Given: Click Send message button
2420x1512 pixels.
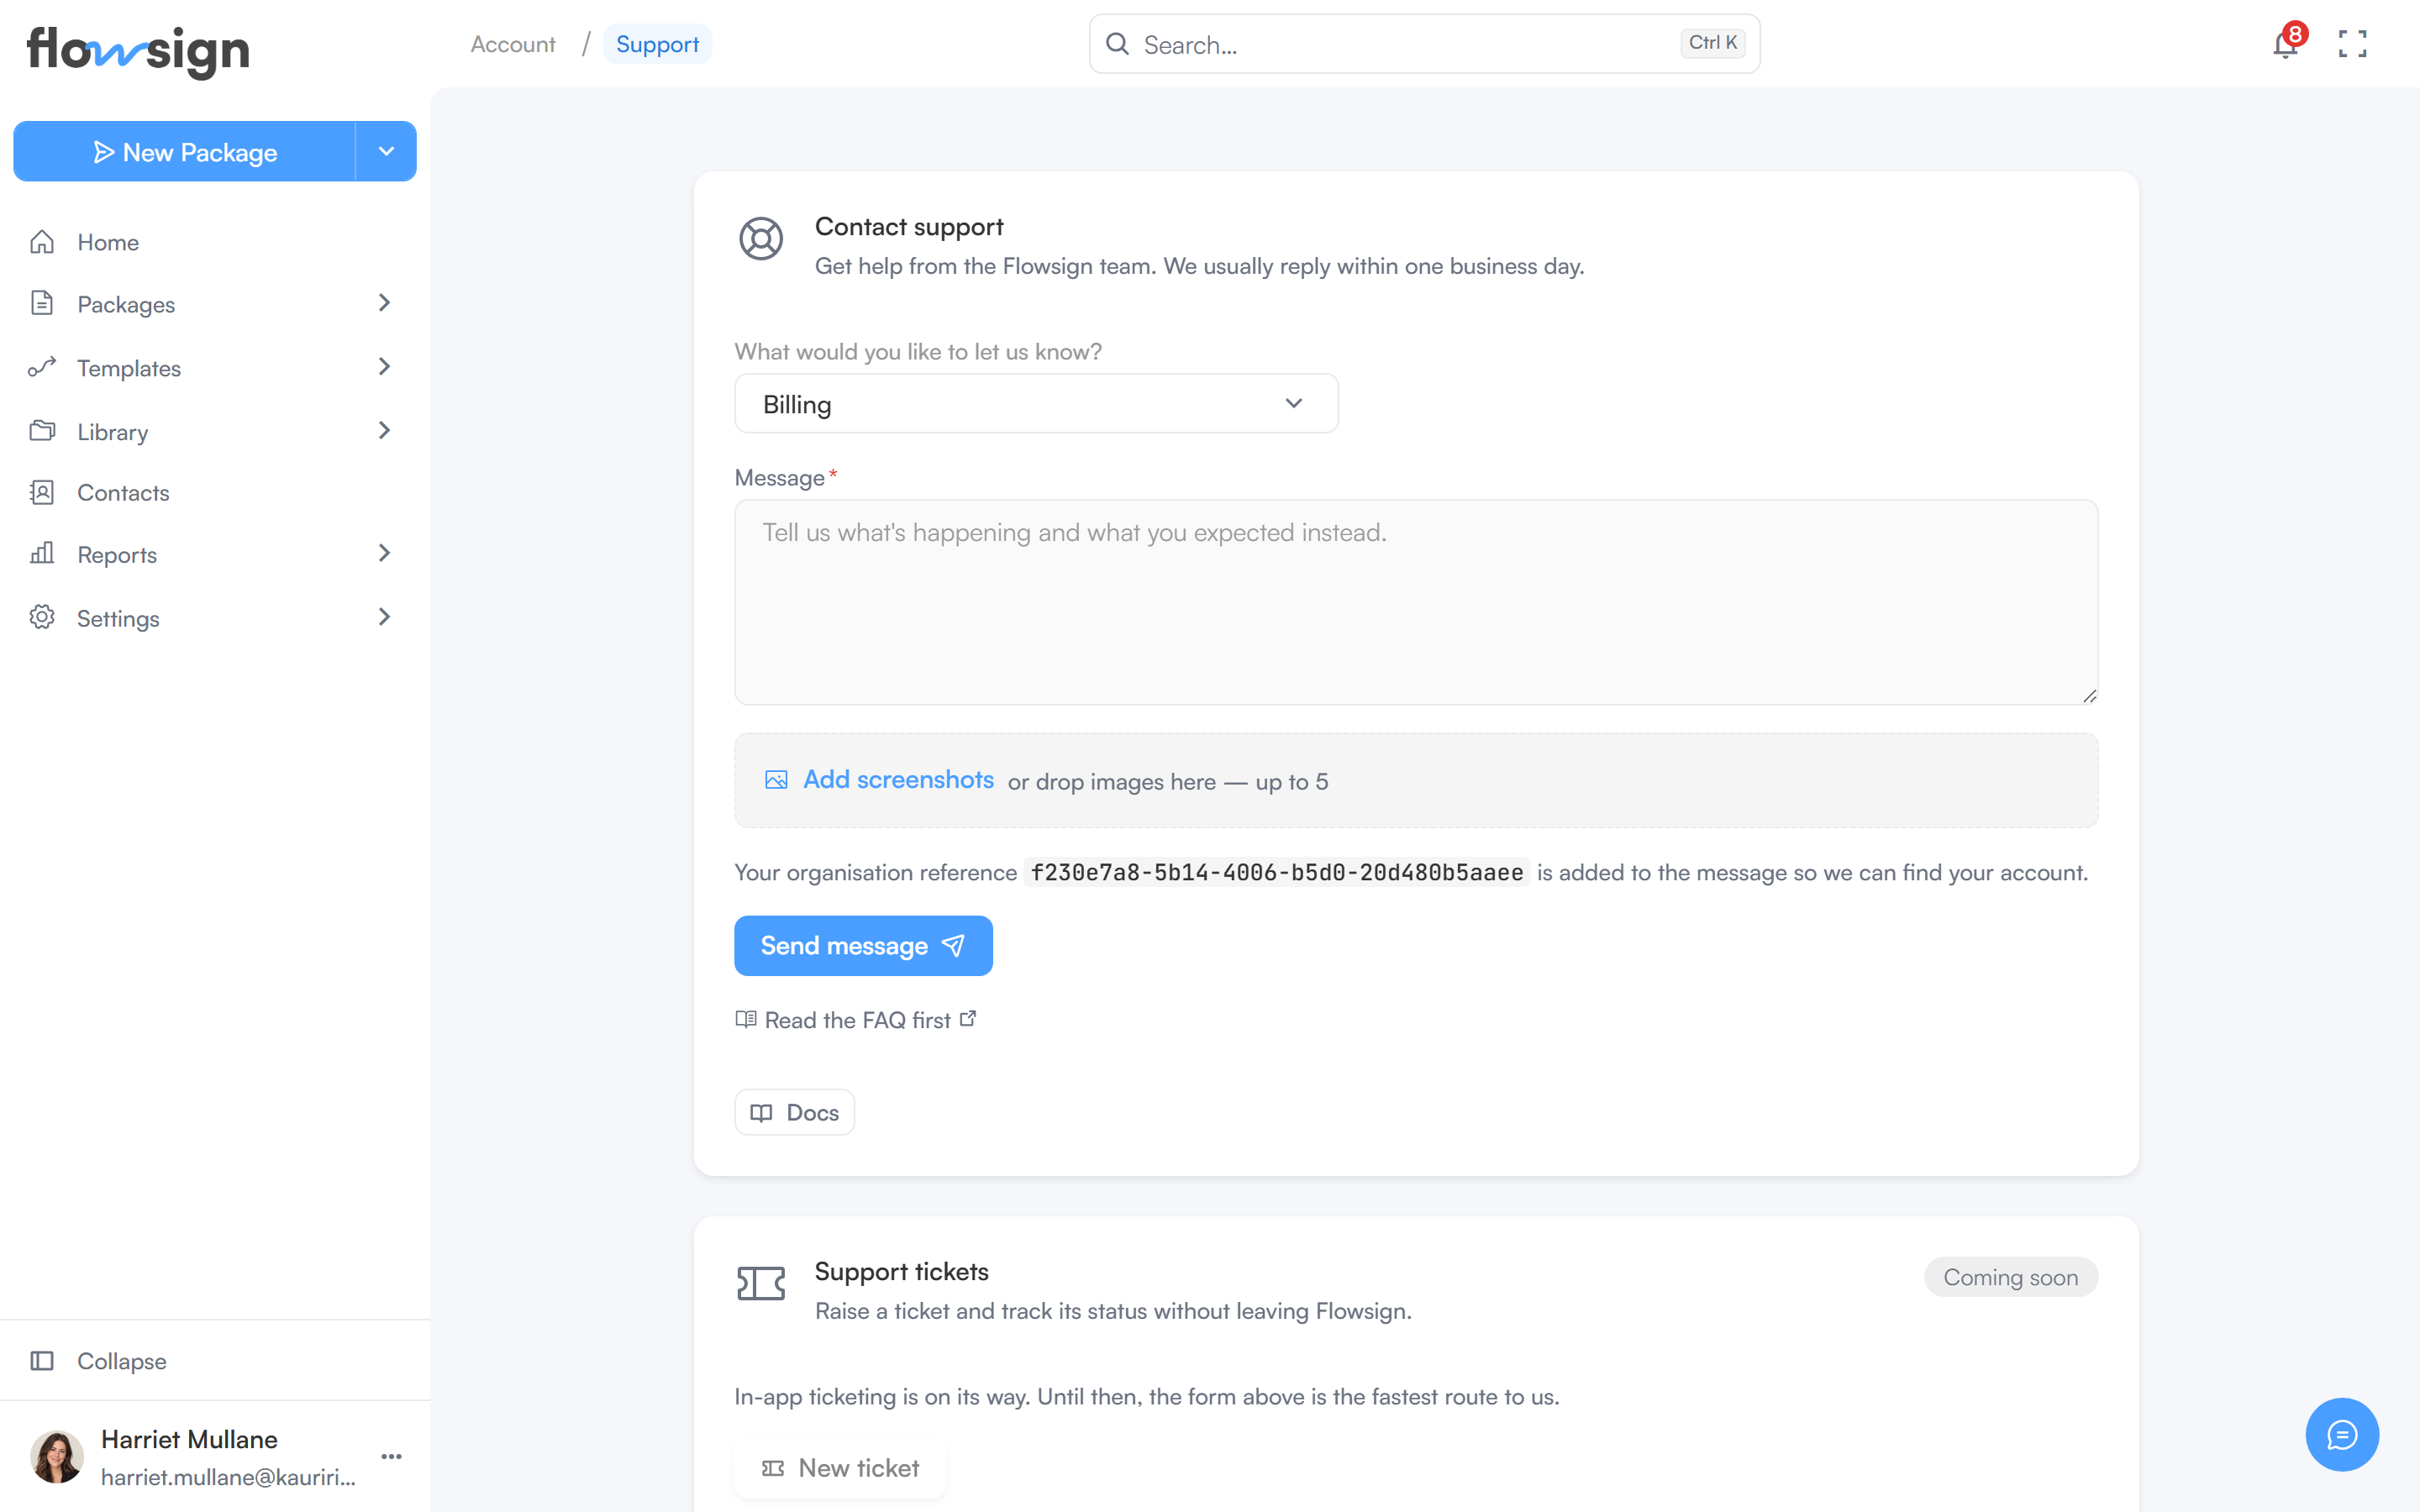Looking at the screenshot, I should (x=863, y=946).
